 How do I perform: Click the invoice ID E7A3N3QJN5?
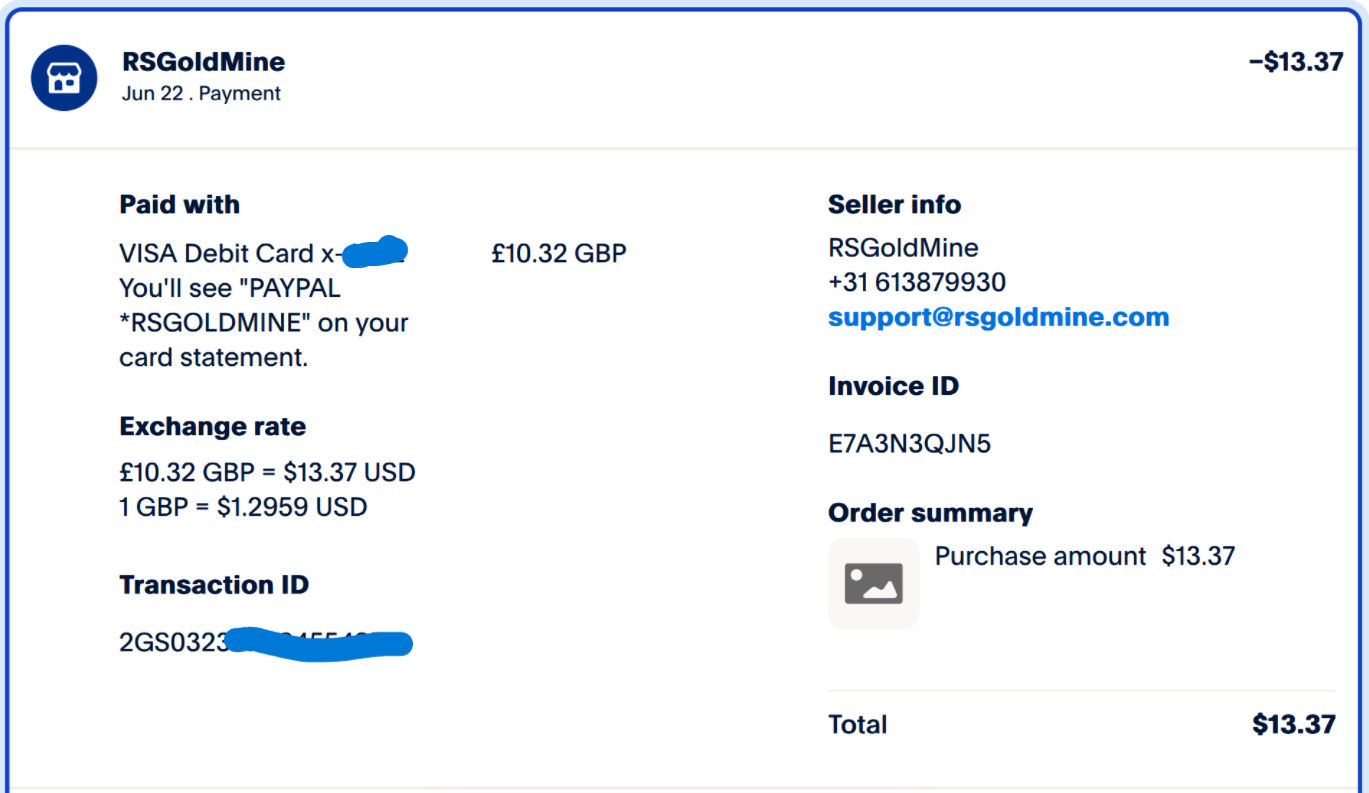(x=909, y=444)
